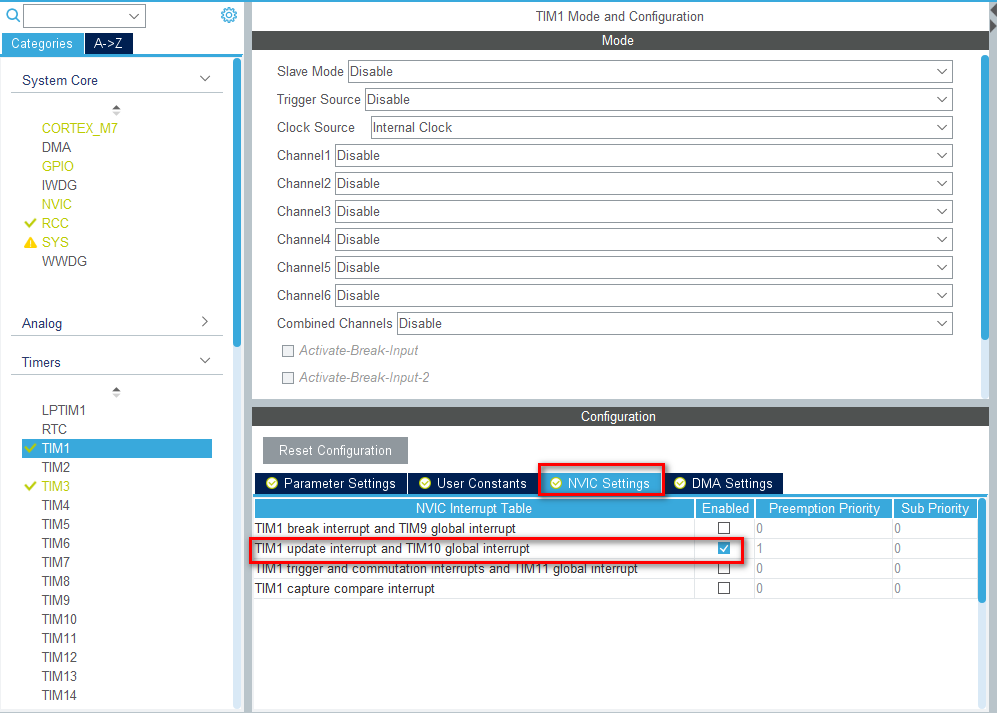Viewport: 997px width, 713px height.
Task: Select the Categories view tab
Action: click(x=42, y=43)
